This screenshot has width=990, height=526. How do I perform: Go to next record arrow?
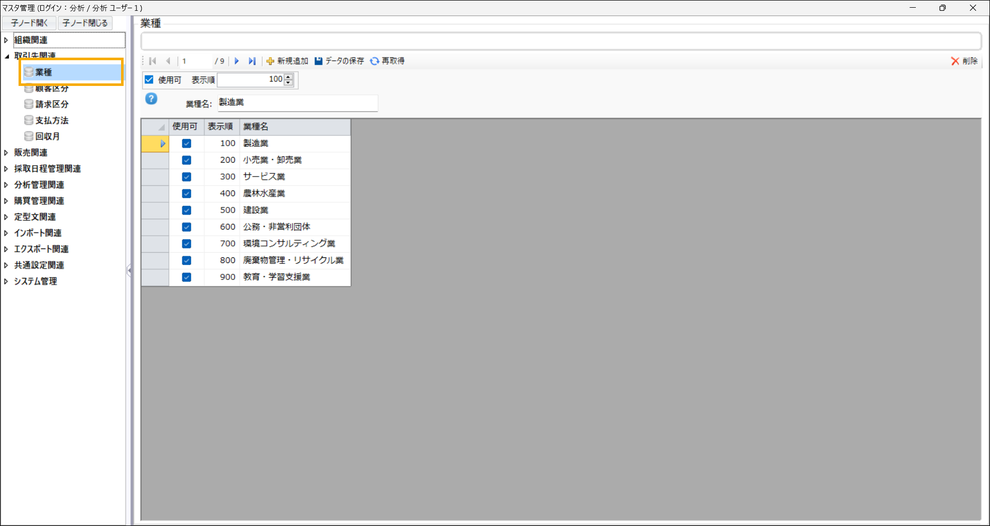click(237, 61)
